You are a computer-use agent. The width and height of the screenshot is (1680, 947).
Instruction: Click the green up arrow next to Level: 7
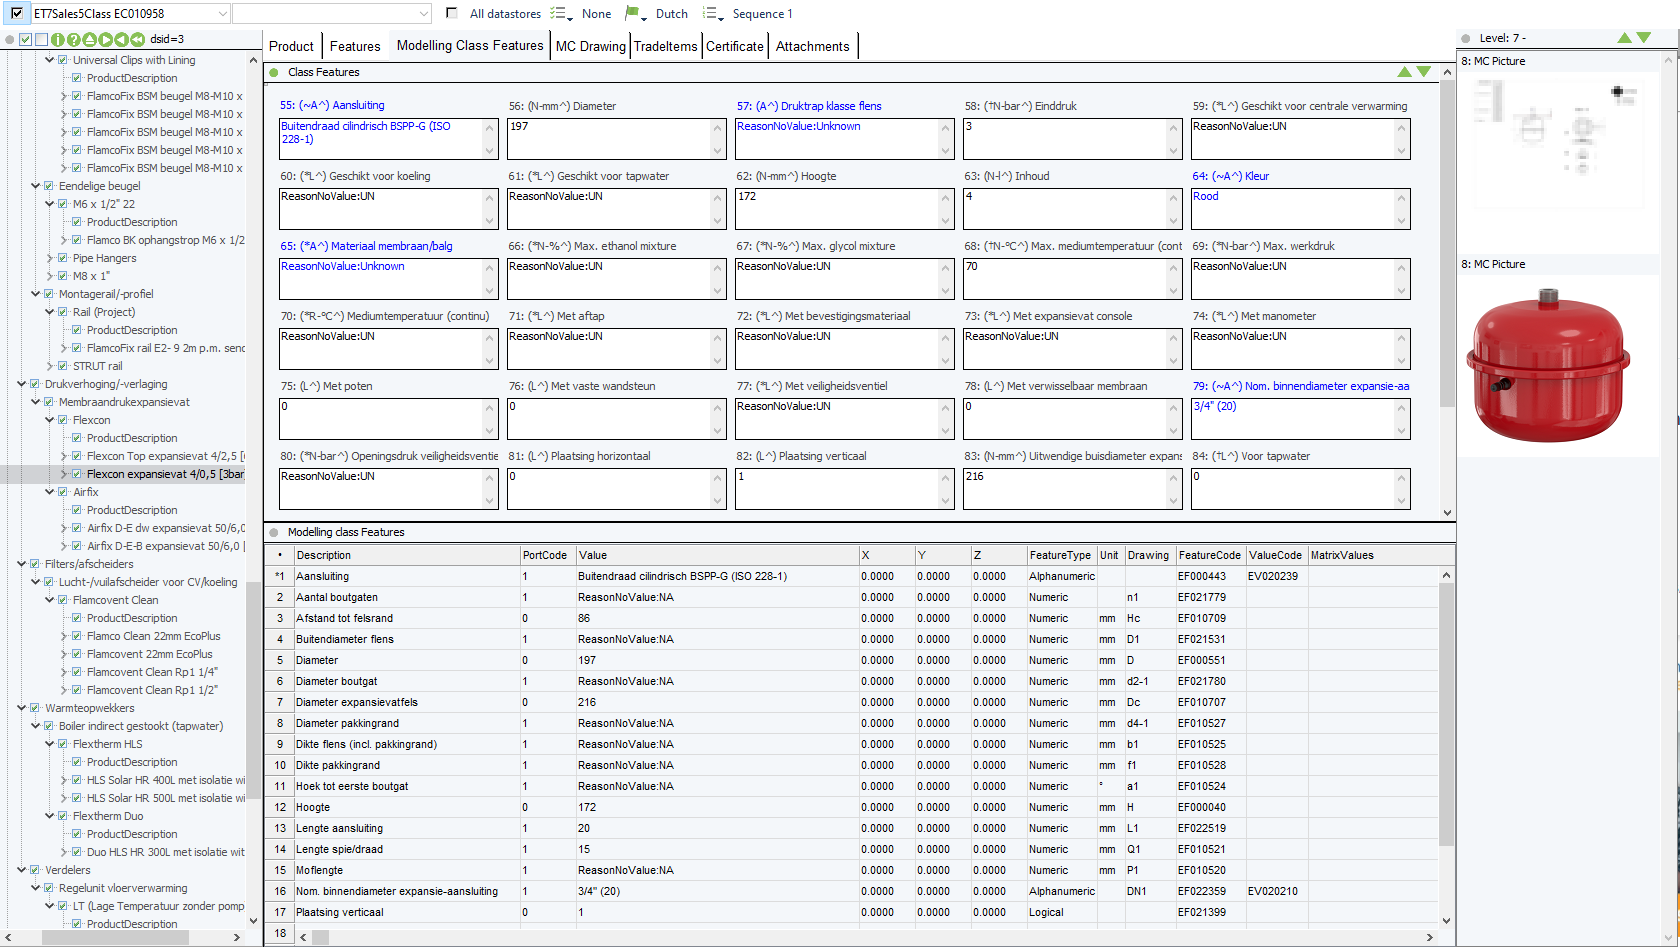click(1624, 38)
